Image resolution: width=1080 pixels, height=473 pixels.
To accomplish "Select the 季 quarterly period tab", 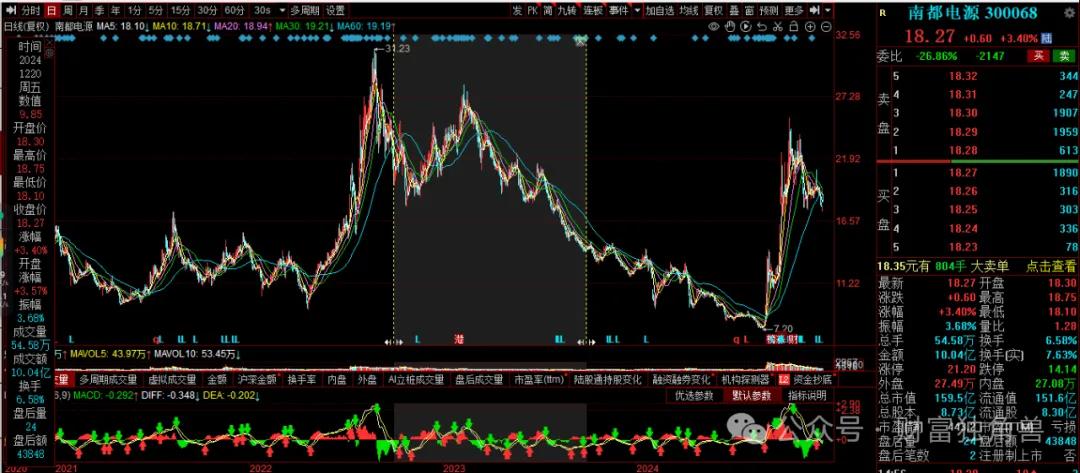I will click(99, 10).
